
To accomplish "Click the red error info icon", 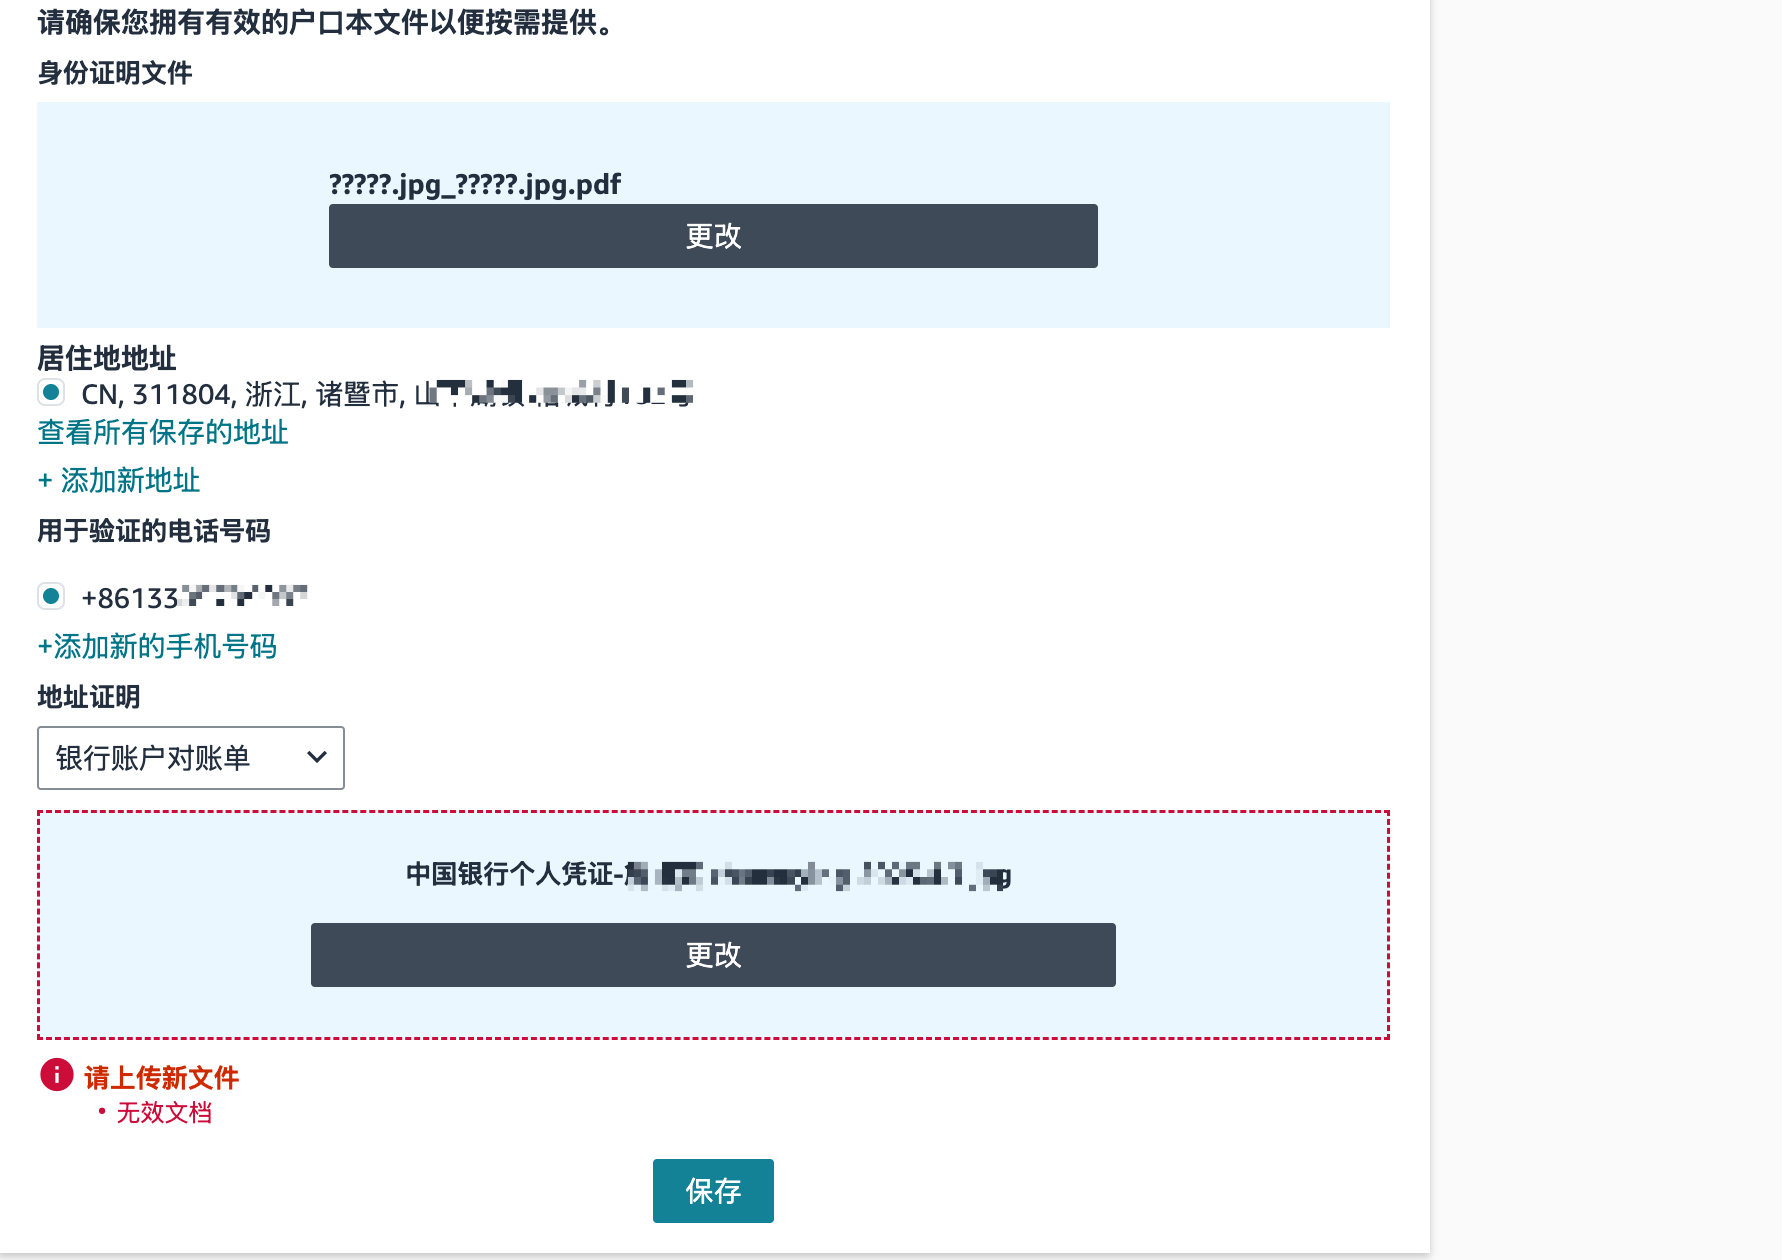I will (56, 1075).
